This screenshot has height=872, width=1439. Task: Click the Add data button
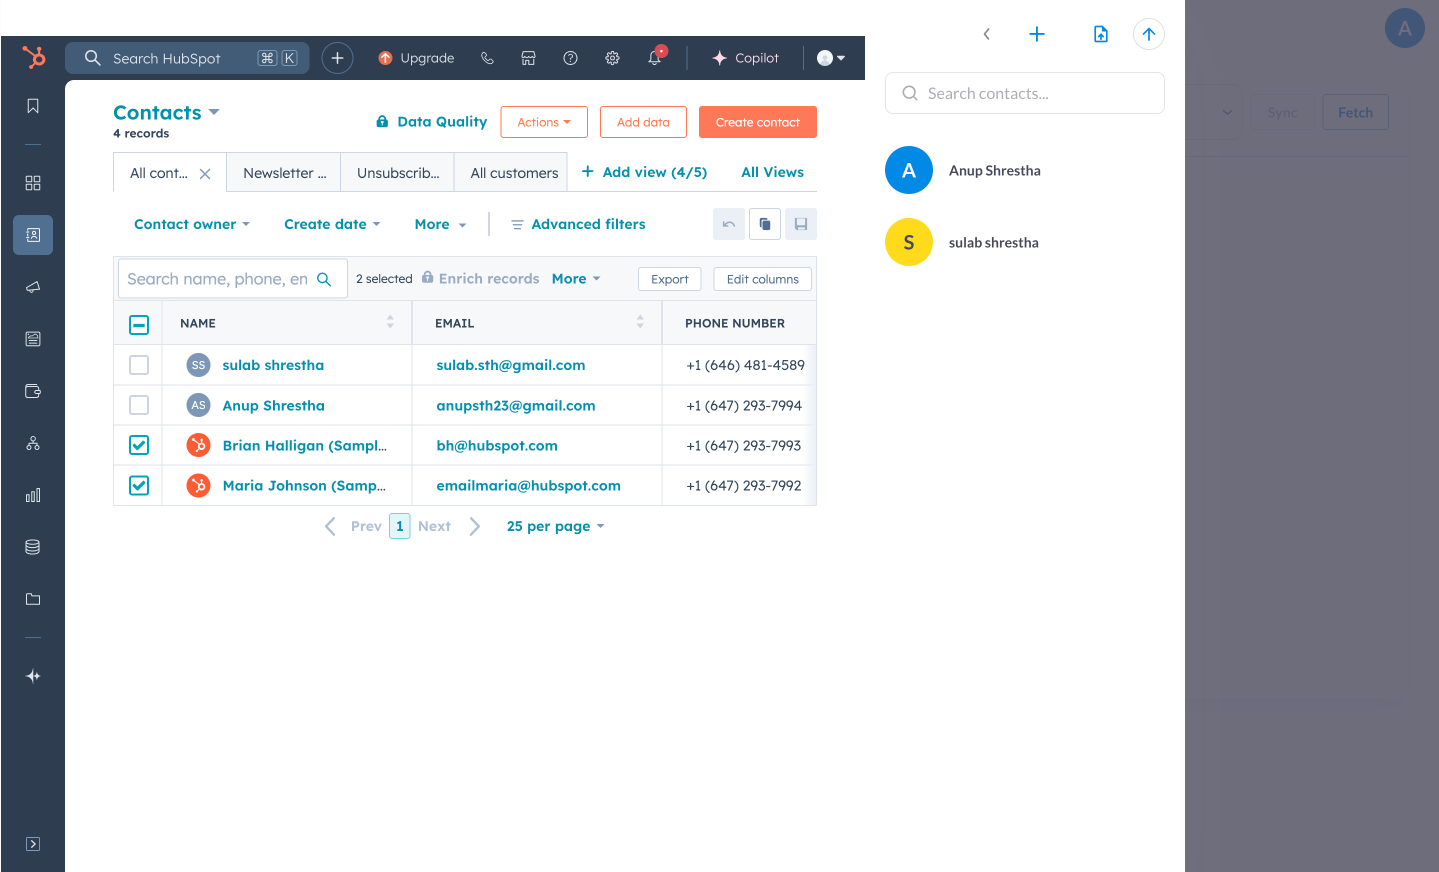click(643, 122)
